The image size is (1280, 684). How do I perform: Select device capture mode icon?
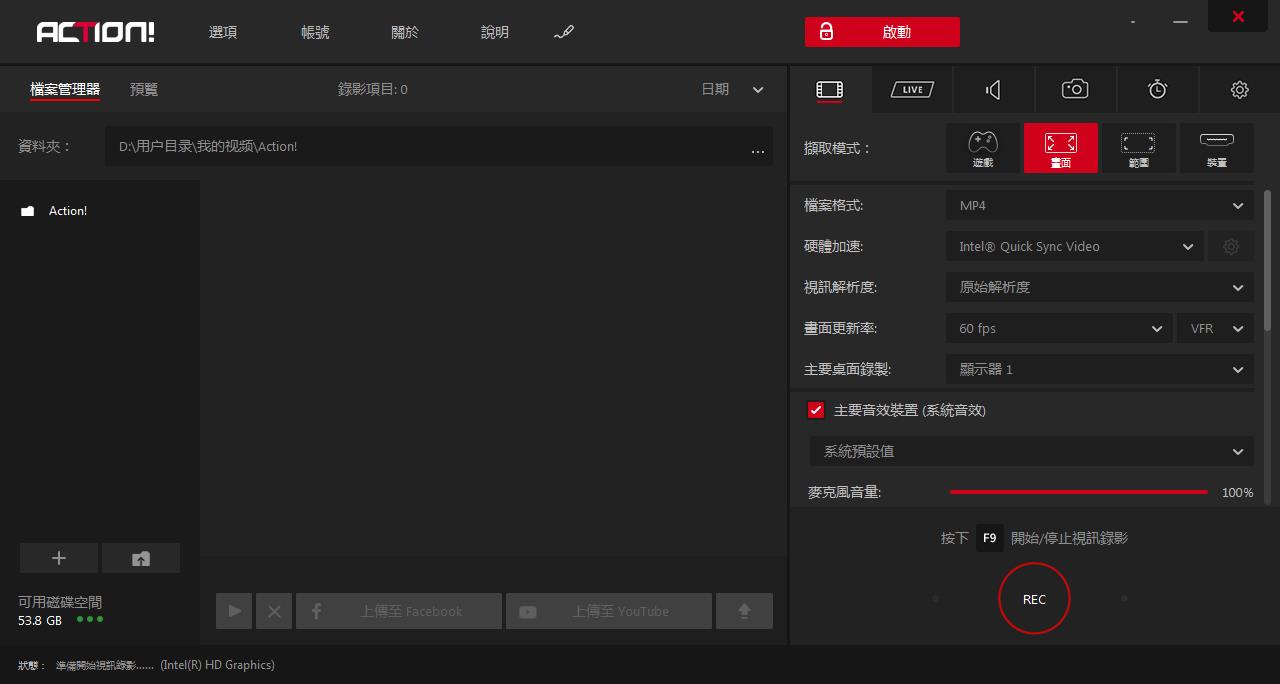click(1216, 148)
